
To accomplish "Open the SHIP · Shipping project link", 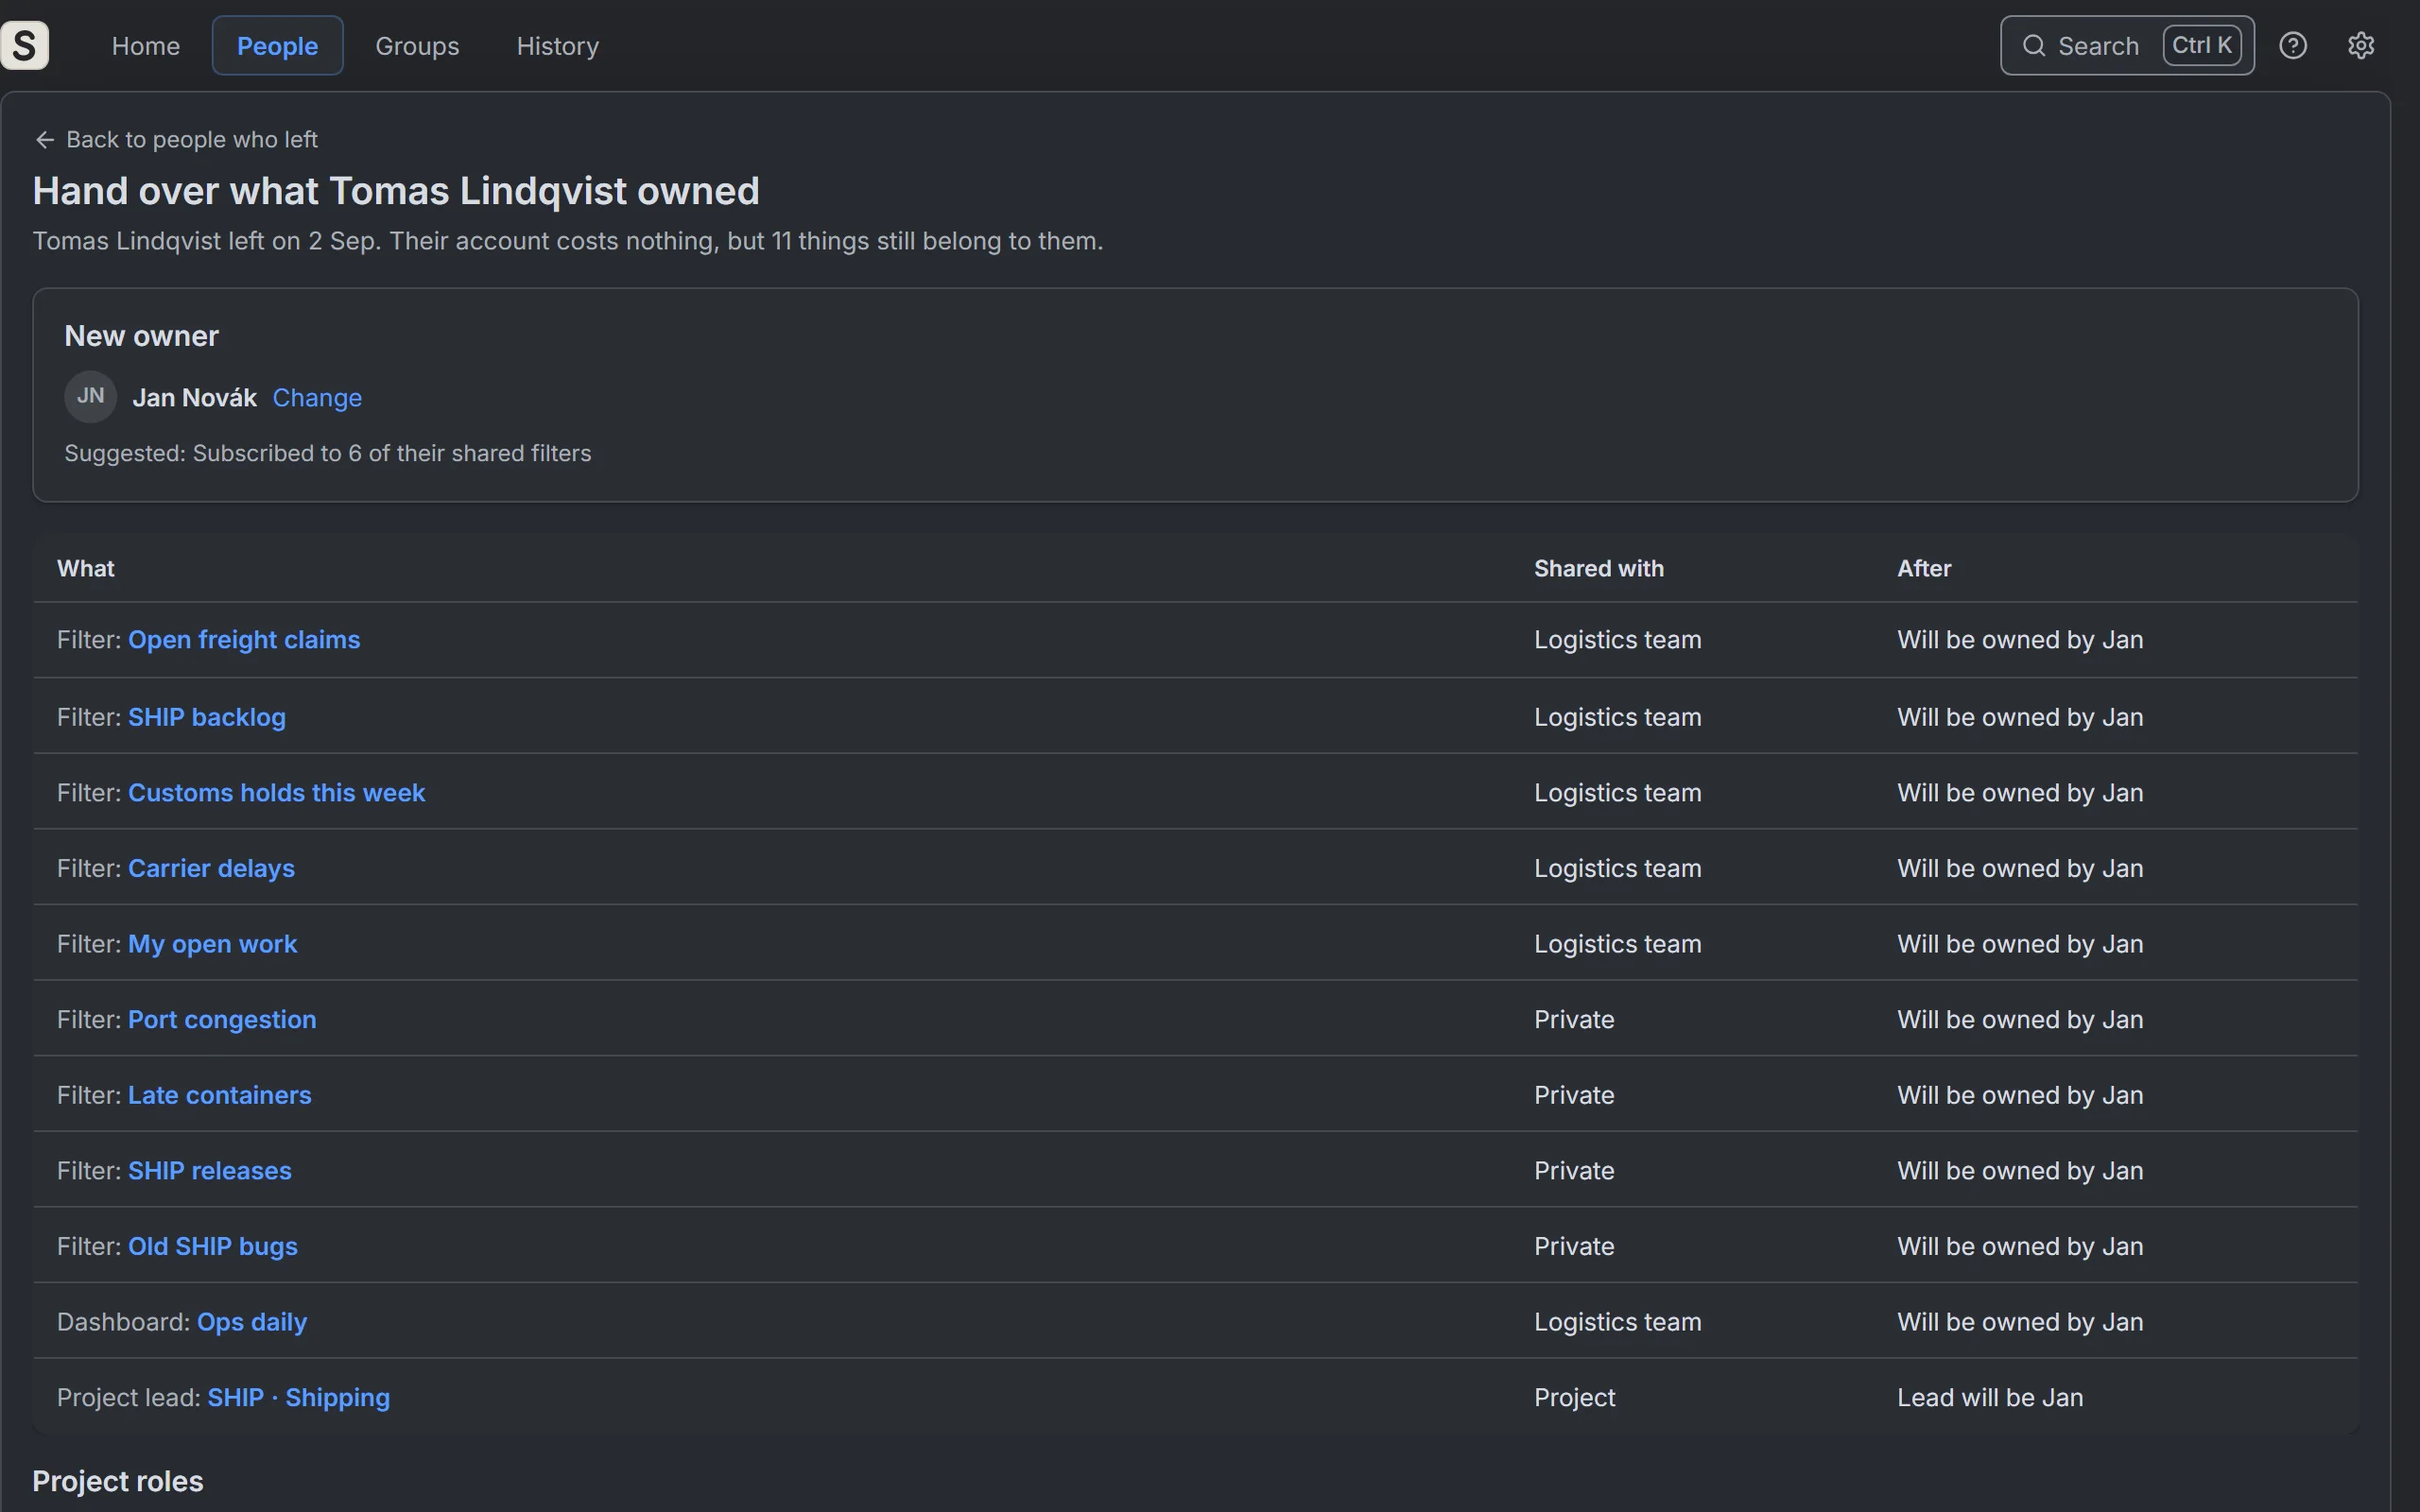I will (x=298, y=1398).
